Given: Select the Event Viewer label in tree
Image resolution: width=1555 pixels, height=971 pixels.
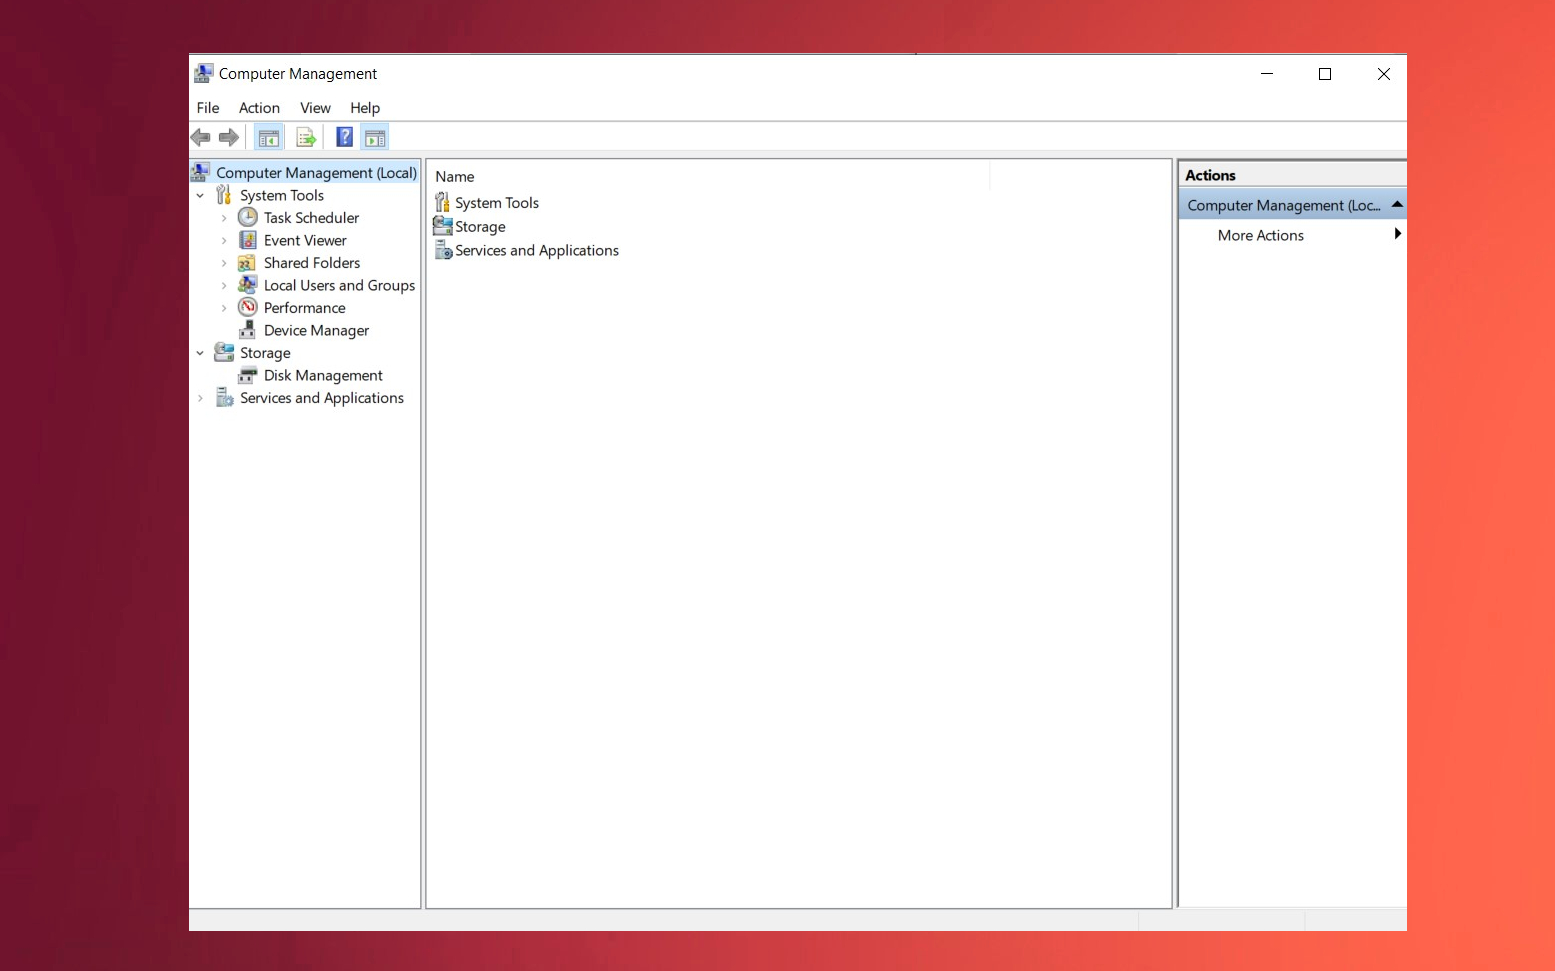Looking at the screenshot, I should 305,241.
